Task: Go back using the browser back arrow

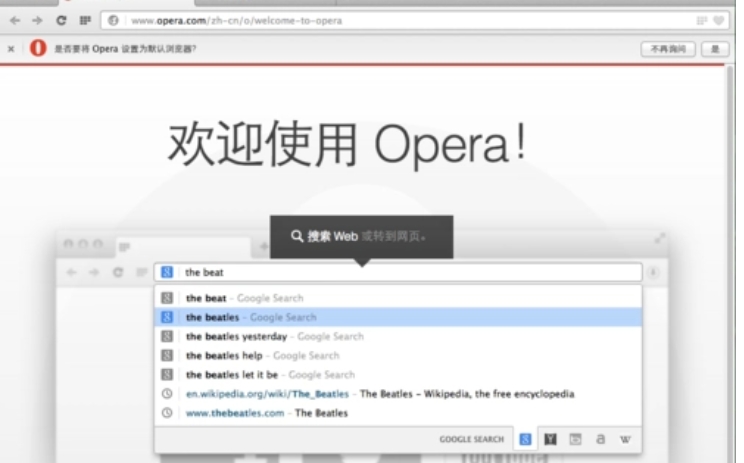Action: tap(15, 20)
